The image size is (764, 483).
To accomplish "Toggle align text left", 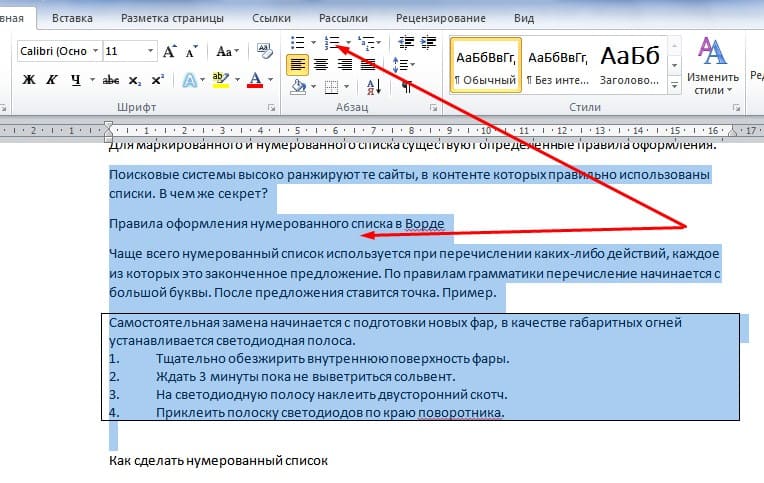I will (297, 64).
